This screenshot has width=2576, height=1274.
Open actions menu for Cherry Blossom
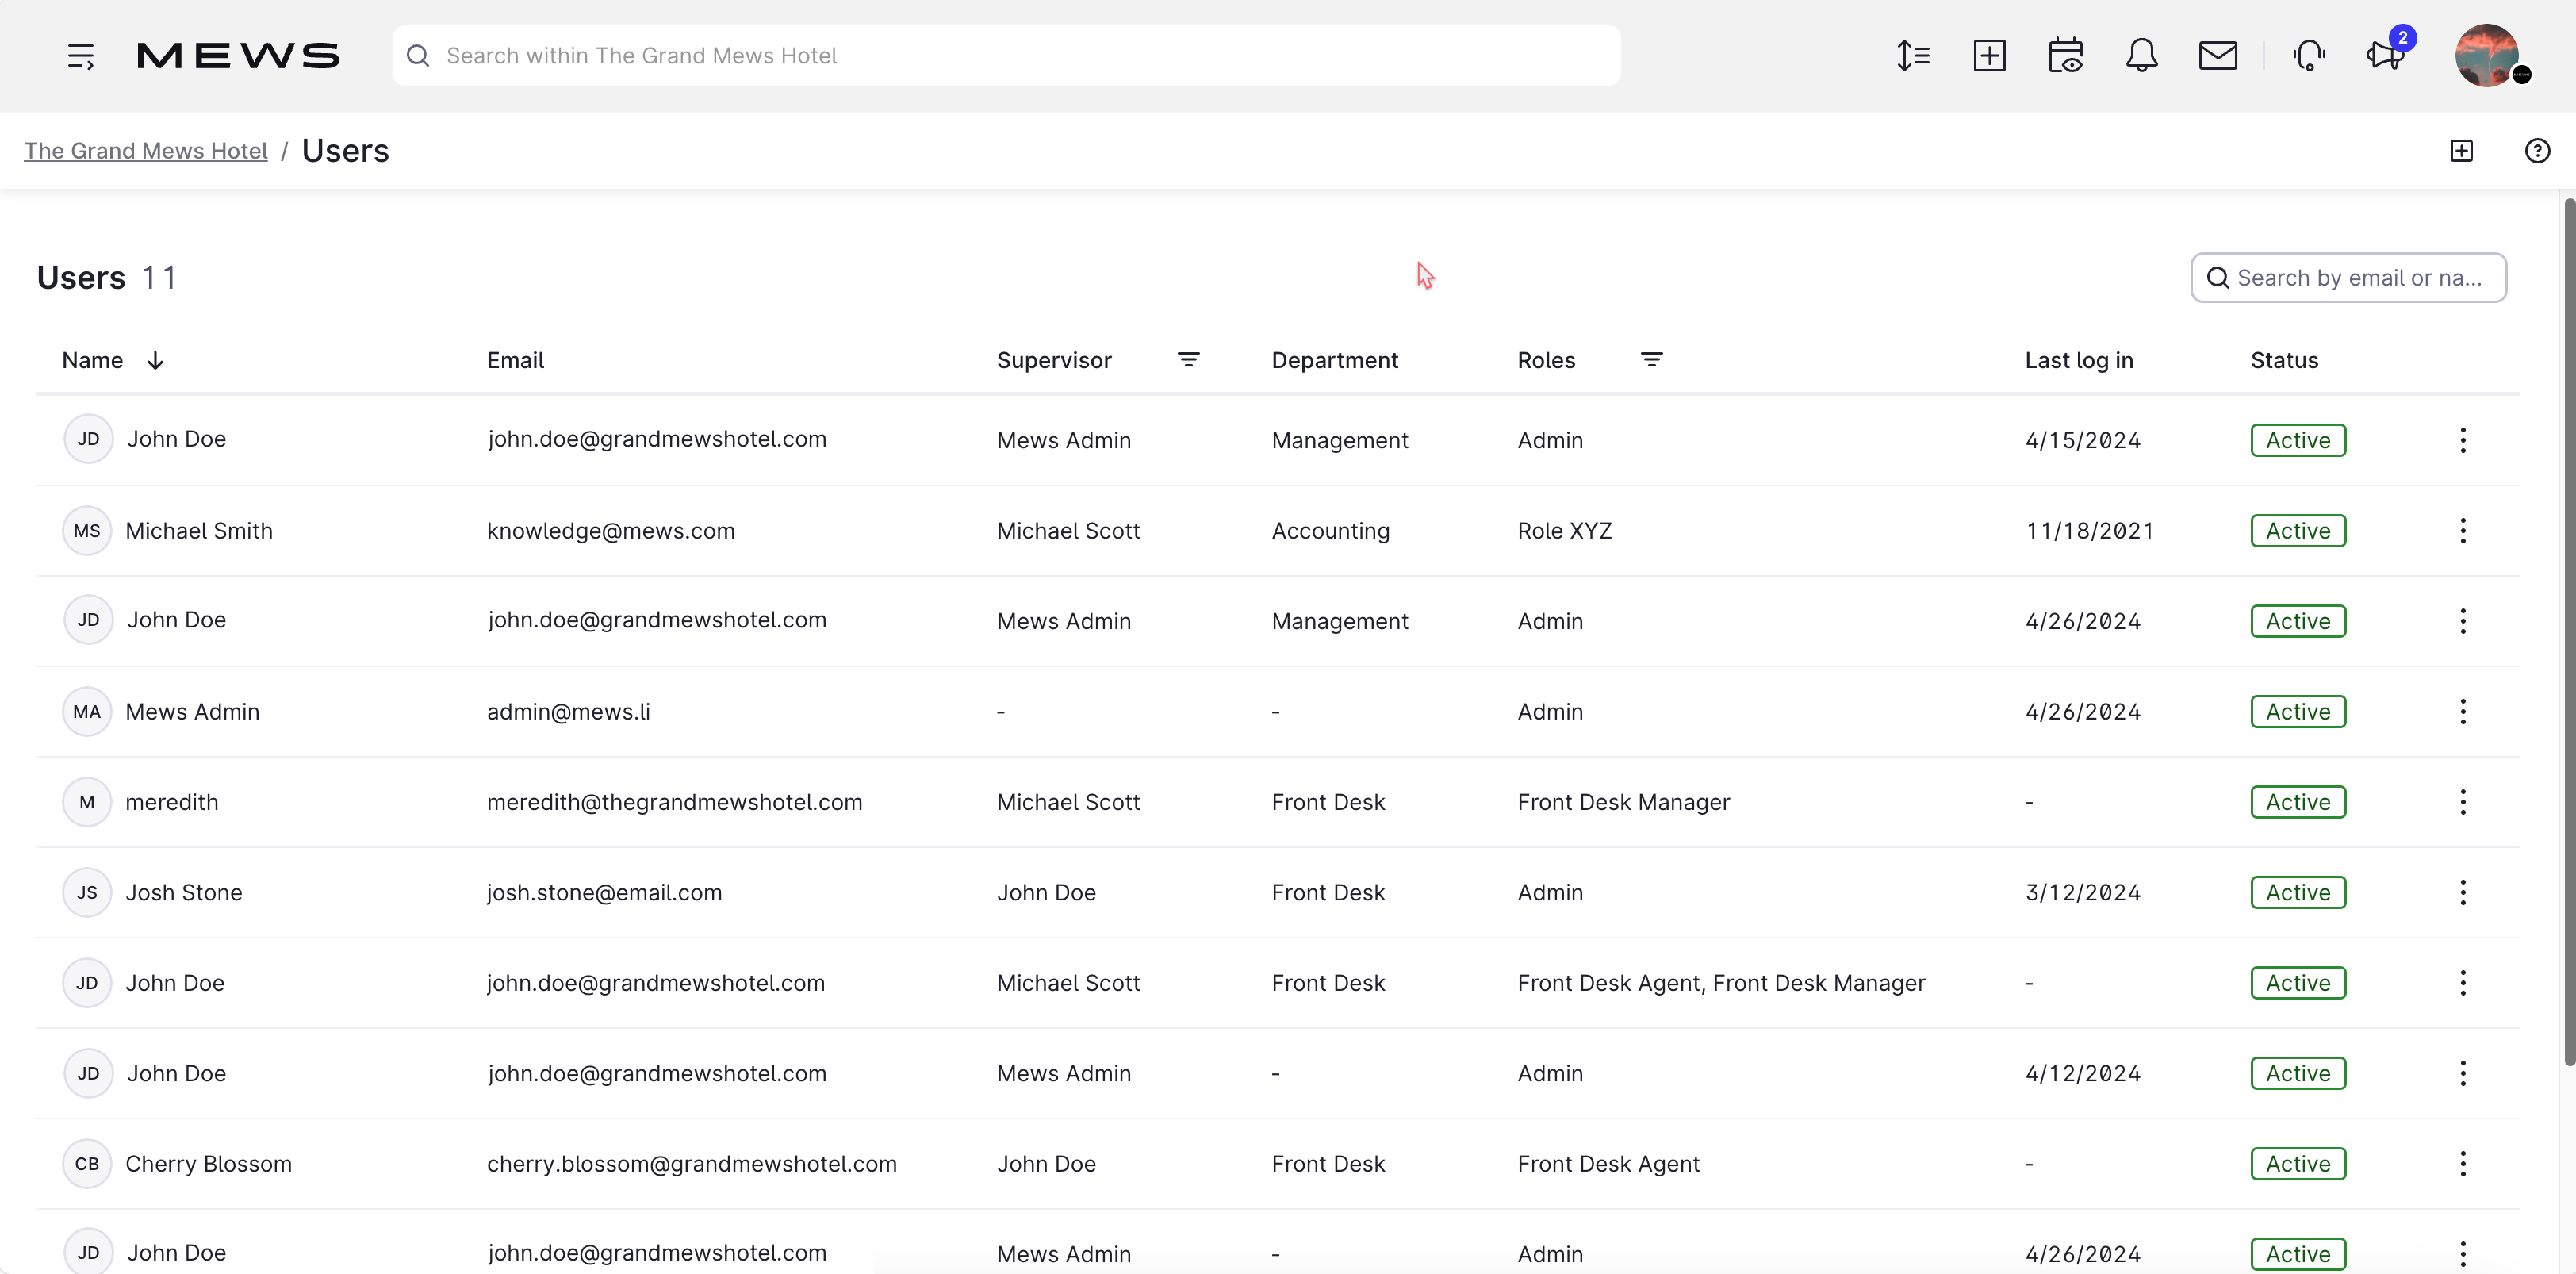pyautogui.click(x=2464, y=1163)
